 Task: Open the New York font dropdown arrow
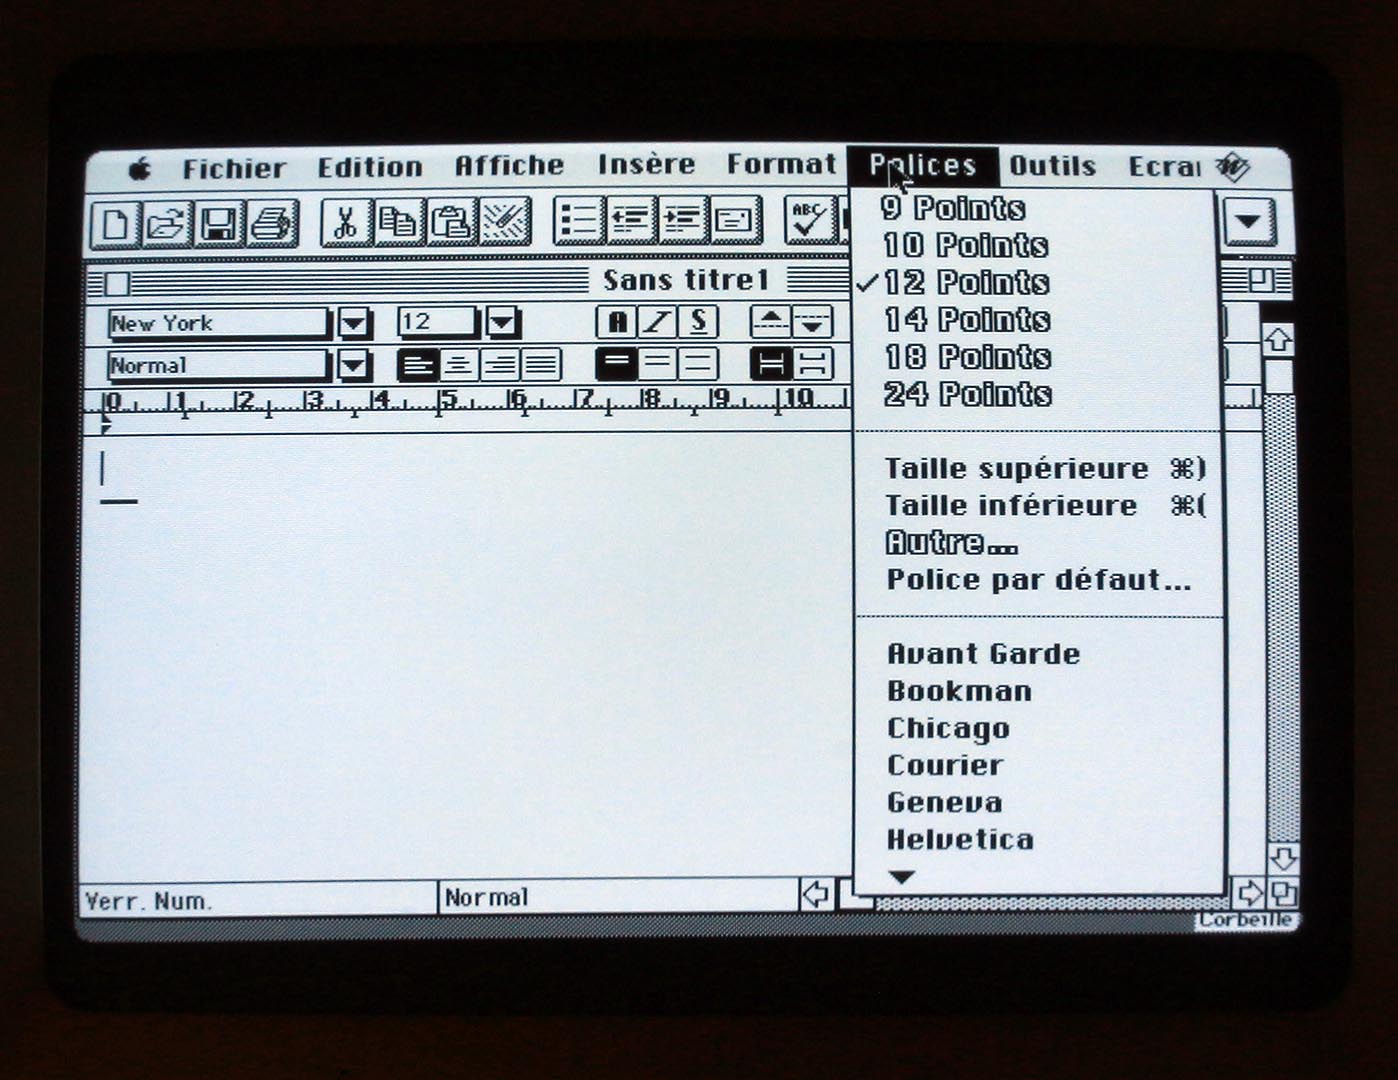point(353,323)
